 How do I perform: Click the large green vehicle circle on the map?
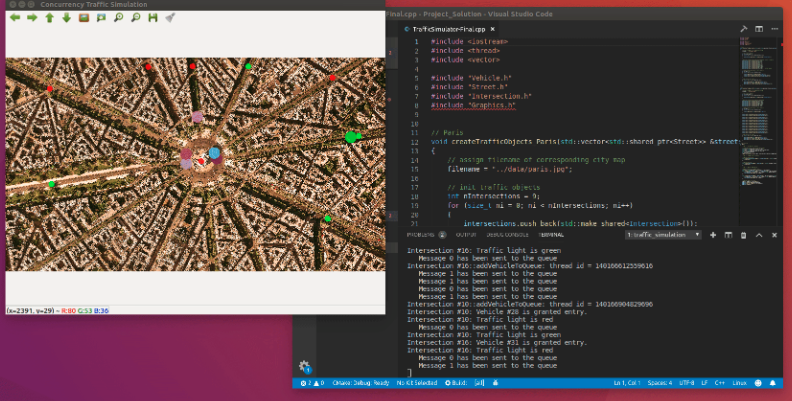click(x=351, y=137)
